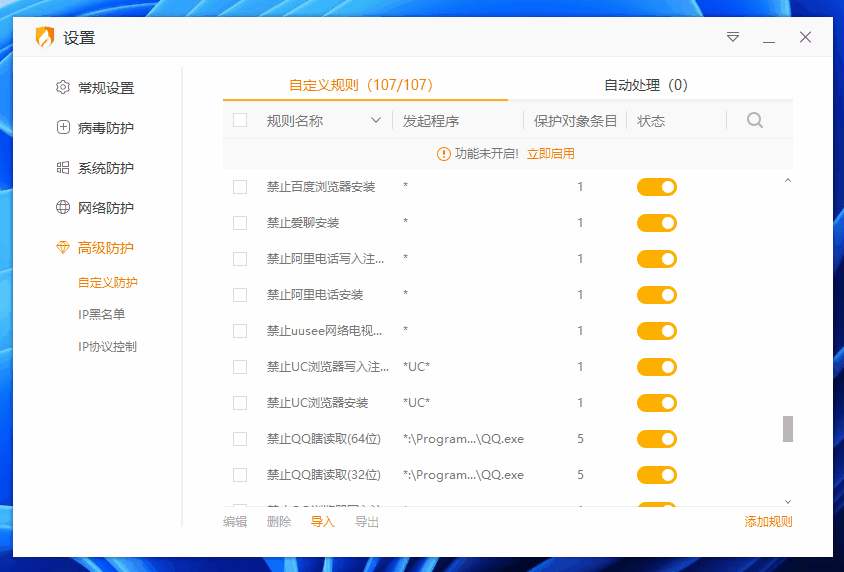This screenshot has height=572, width=844.
Task: Click the 状态 column header
Action: tap(651, 121)
